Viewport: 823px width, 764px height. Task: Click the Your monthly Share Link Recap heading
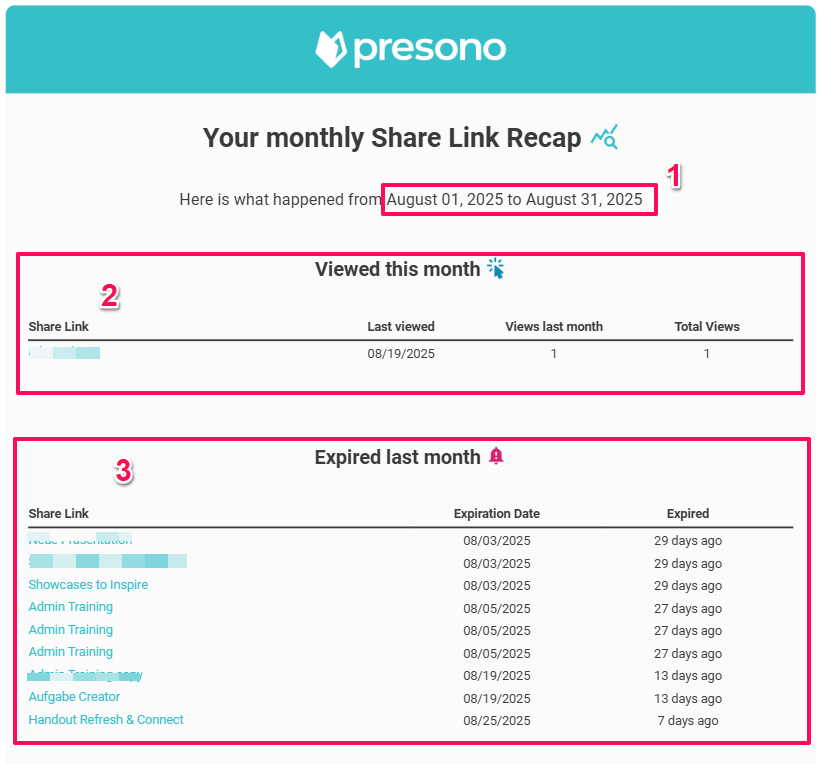392,138
